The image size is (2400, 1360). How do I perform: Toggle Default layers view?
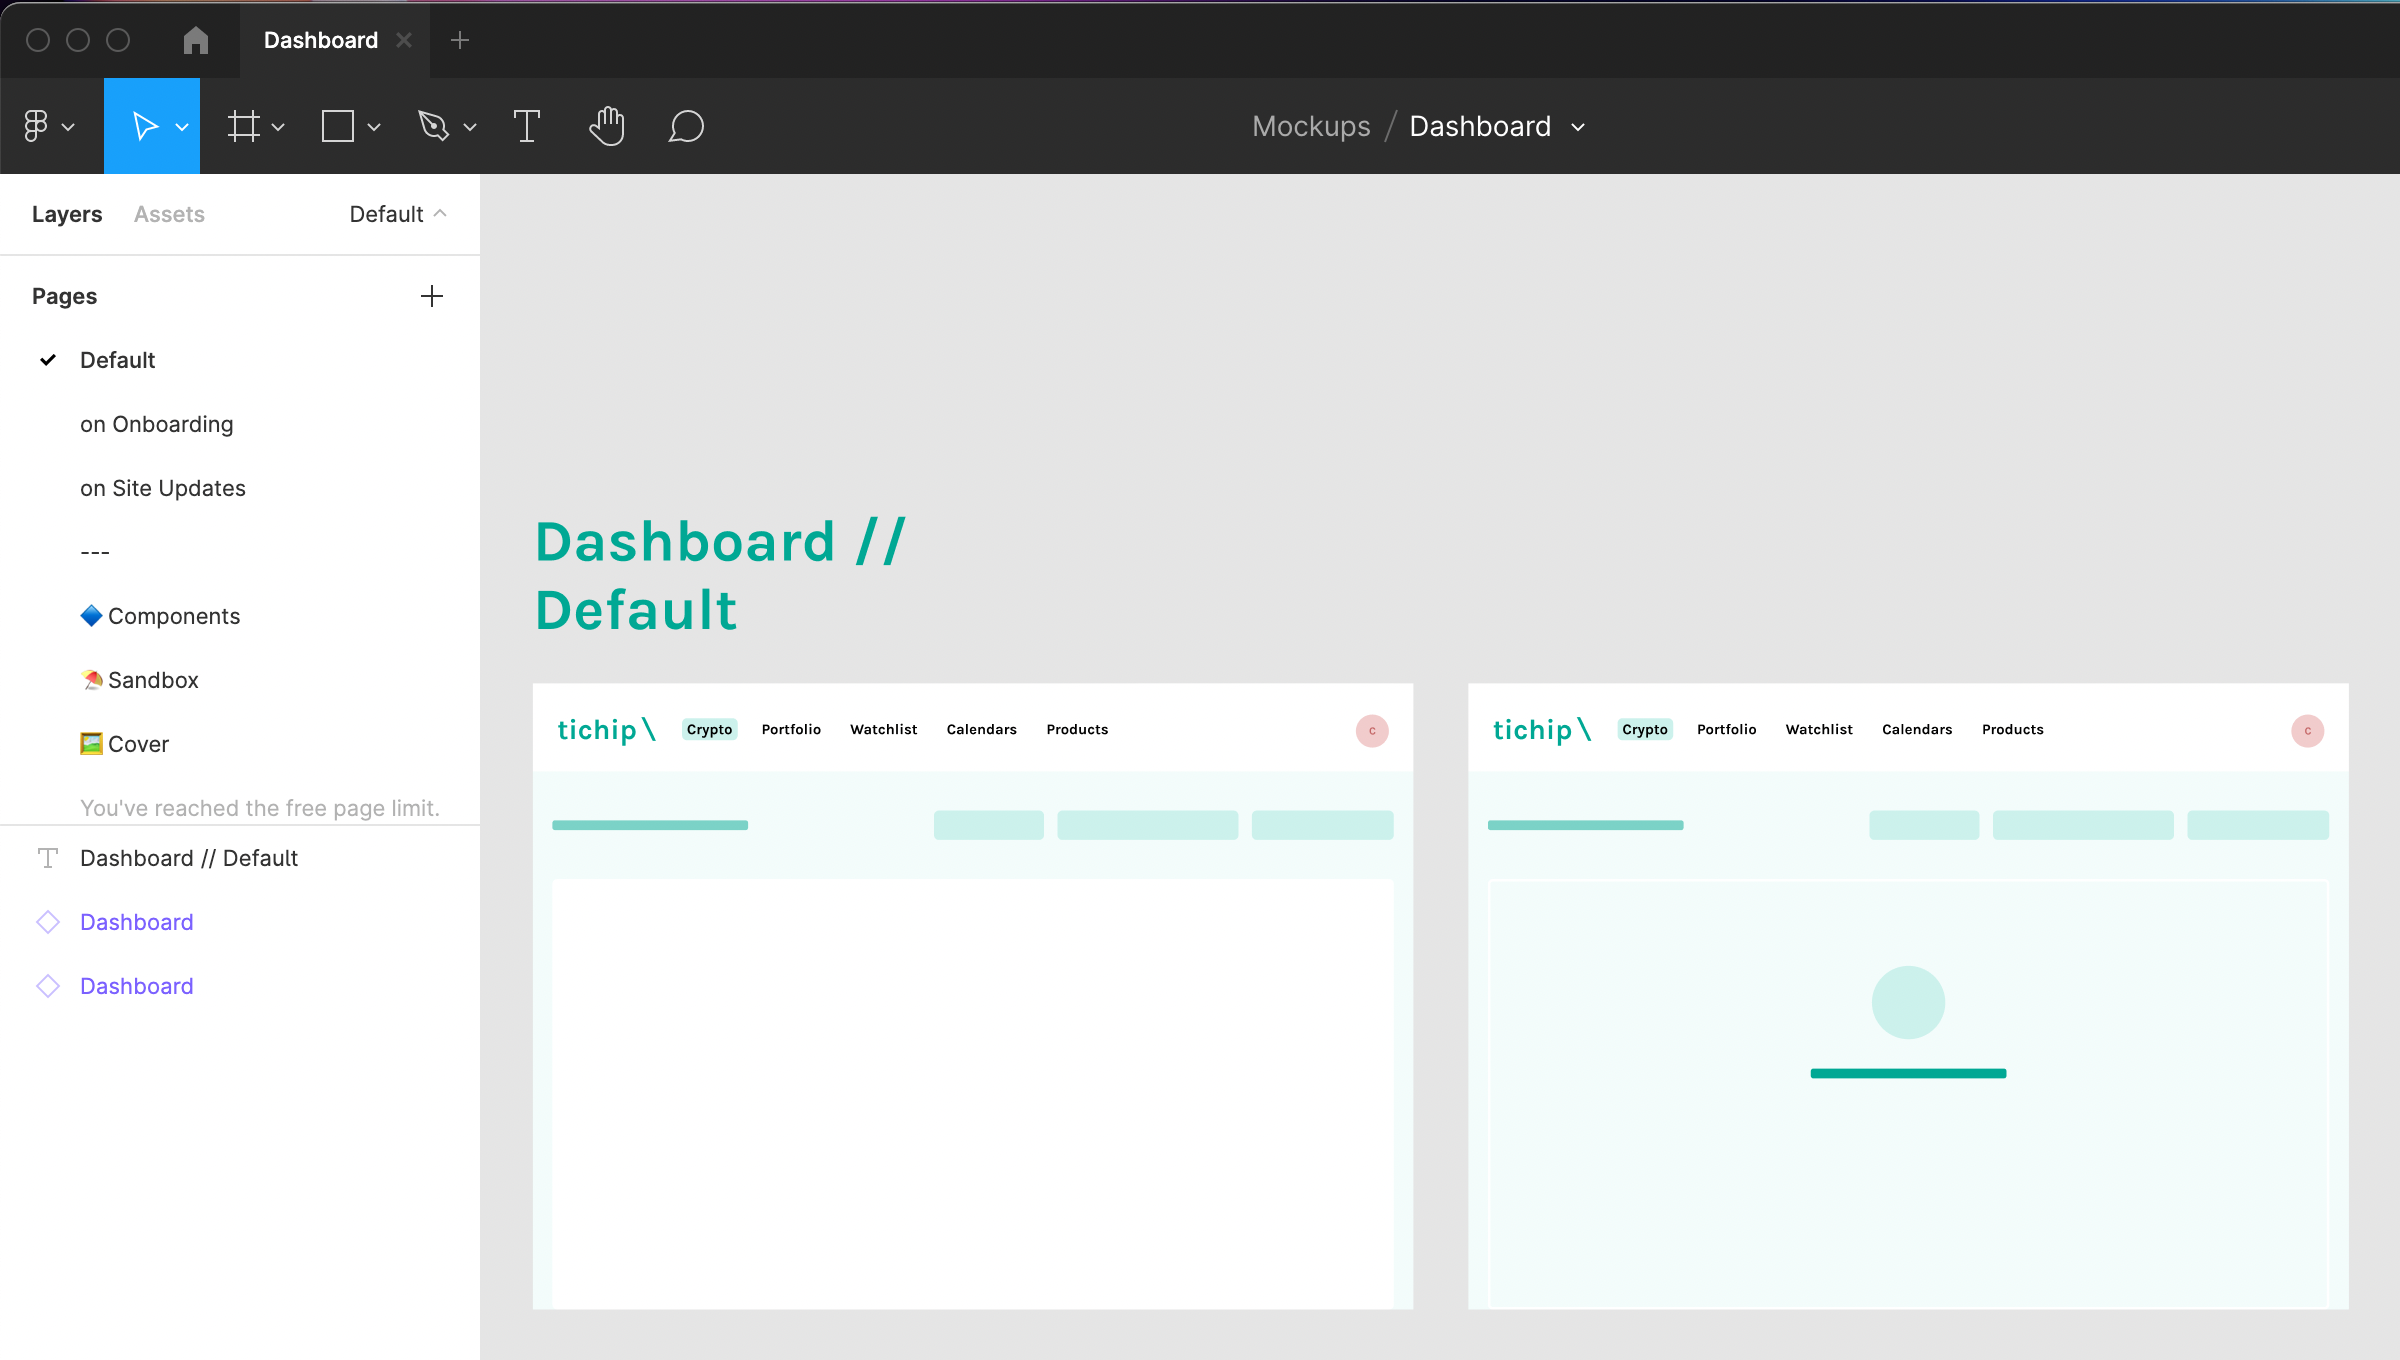click(402, 213)
